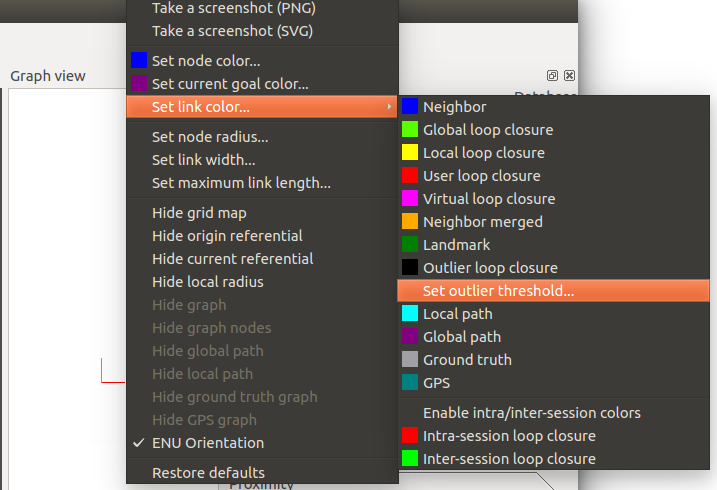Click the float icon in Graph view header
The width and height of the screenshot is (717, 490).
pyautogui.click(x=552, y=76)
